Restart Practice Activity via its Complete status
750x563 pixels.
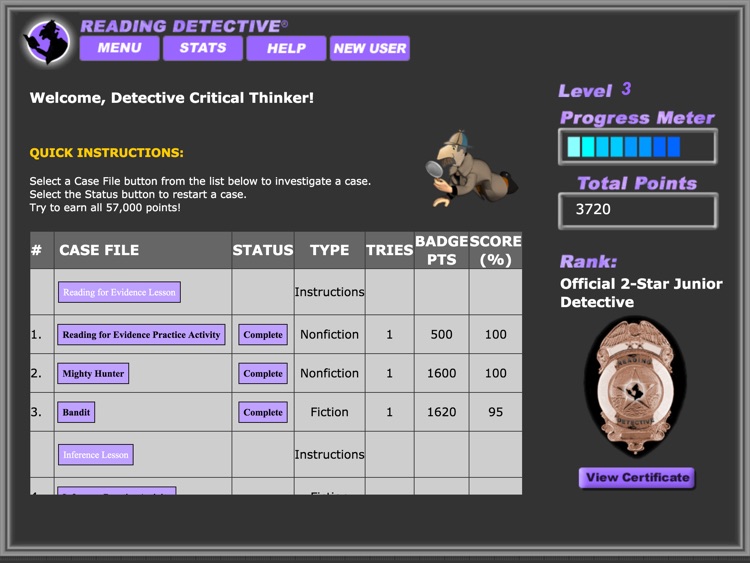[x=263, y=334]
